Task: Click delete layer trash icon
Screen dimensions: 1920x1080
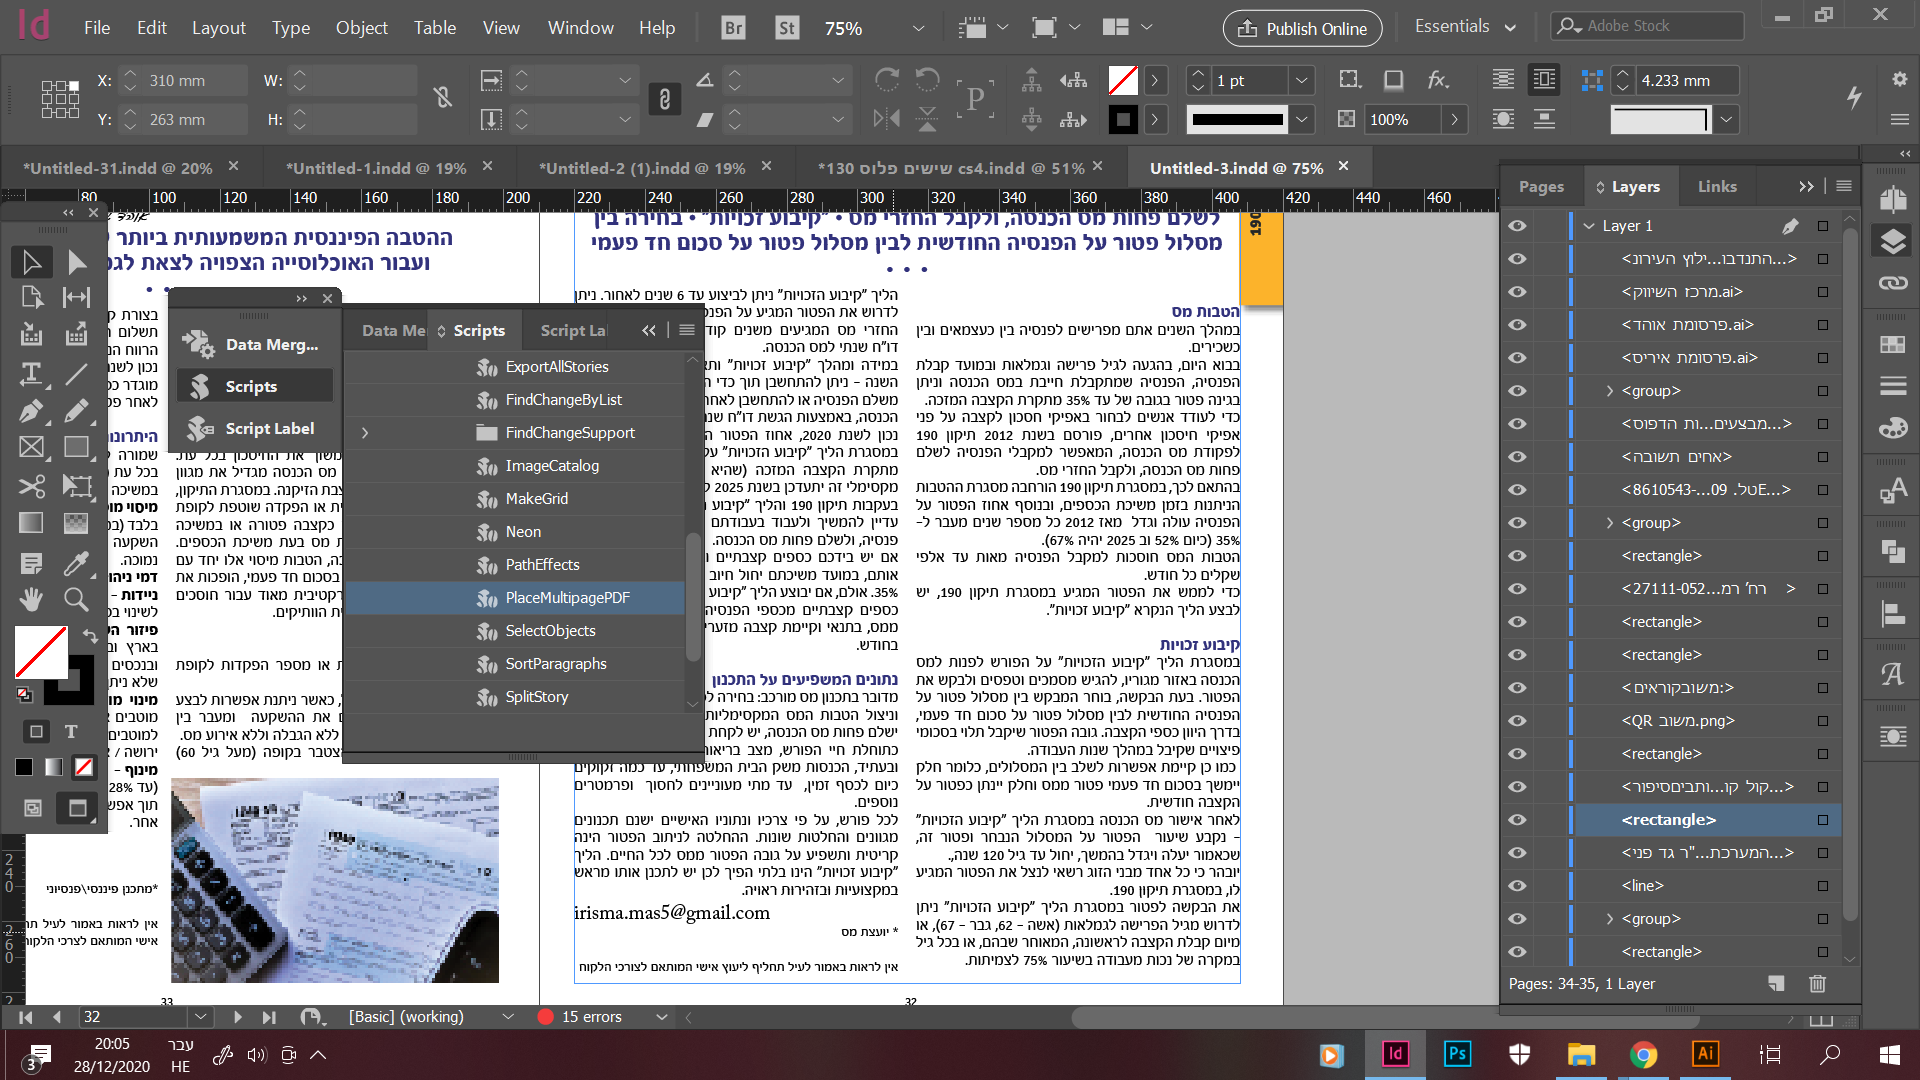Action: 1817,984
